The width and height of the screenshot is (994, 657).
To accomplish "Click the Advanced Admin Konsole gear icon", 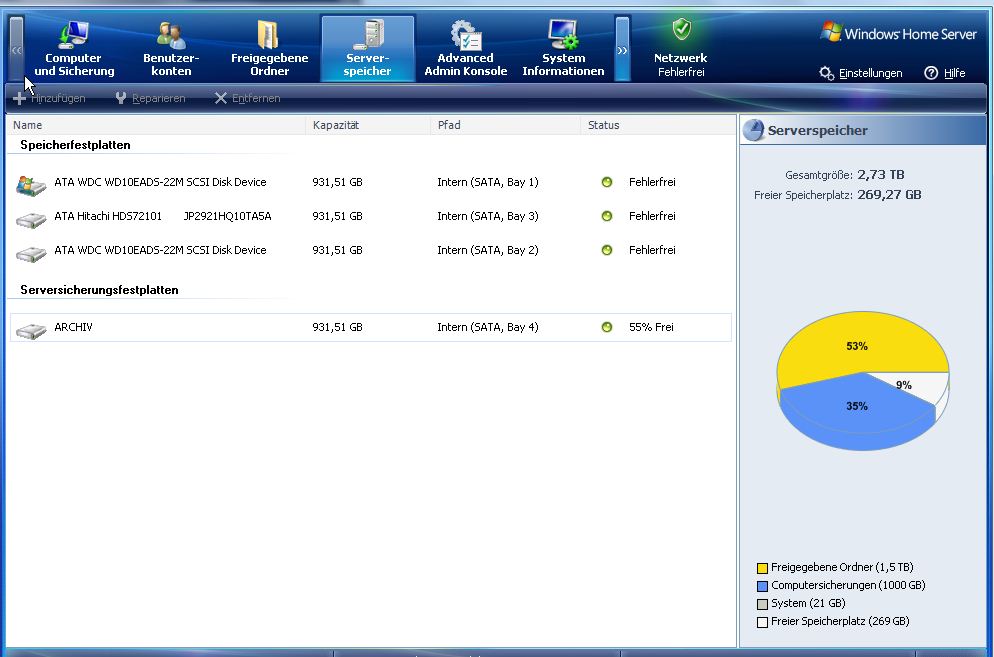I will [x=466, y=35].
